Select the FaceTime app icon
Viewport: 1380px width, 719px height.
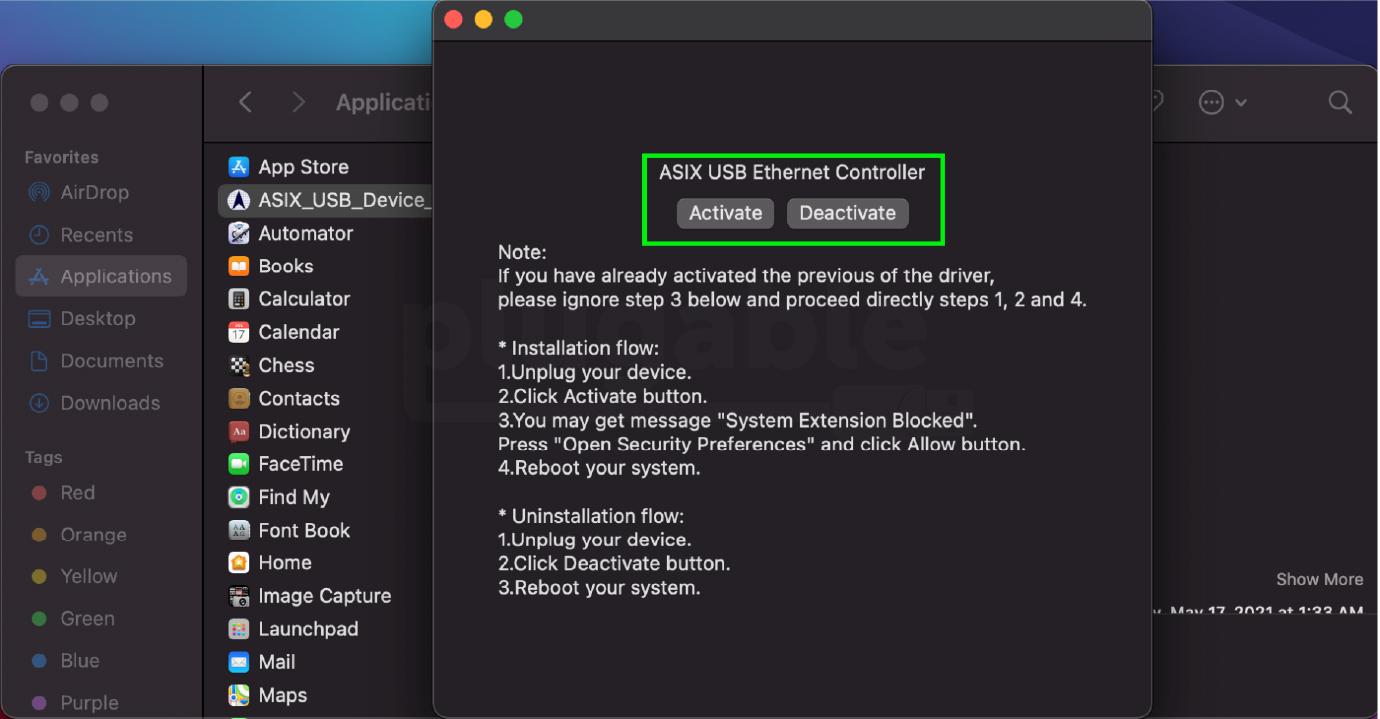tap(238, 464)
